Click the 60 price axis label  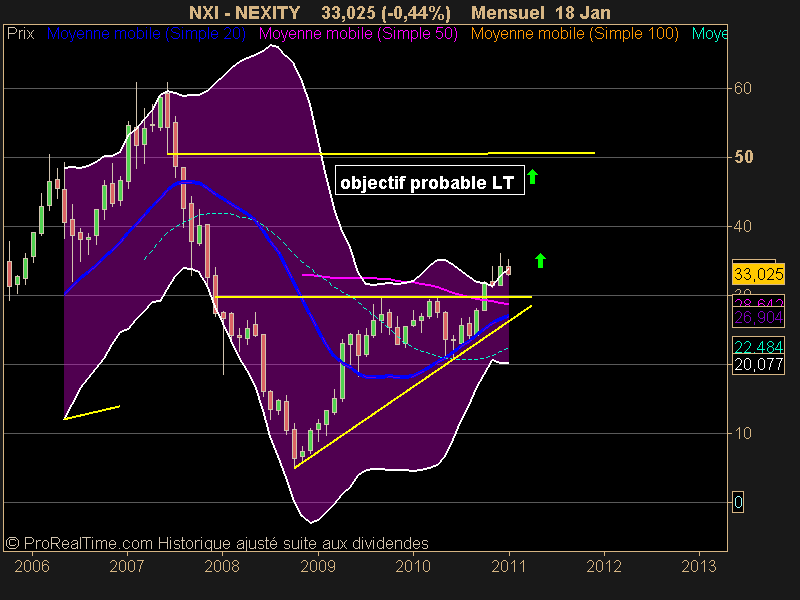click(742, 88)
